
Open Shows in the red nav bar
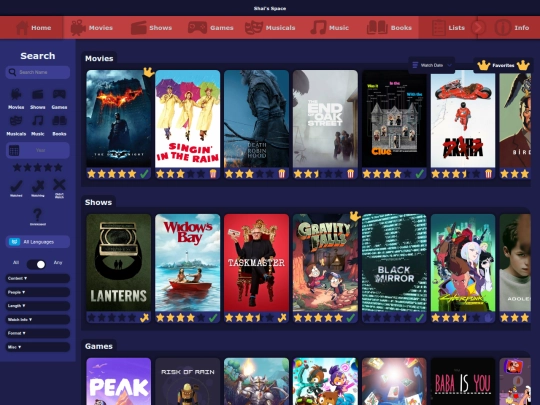[151, 28]
